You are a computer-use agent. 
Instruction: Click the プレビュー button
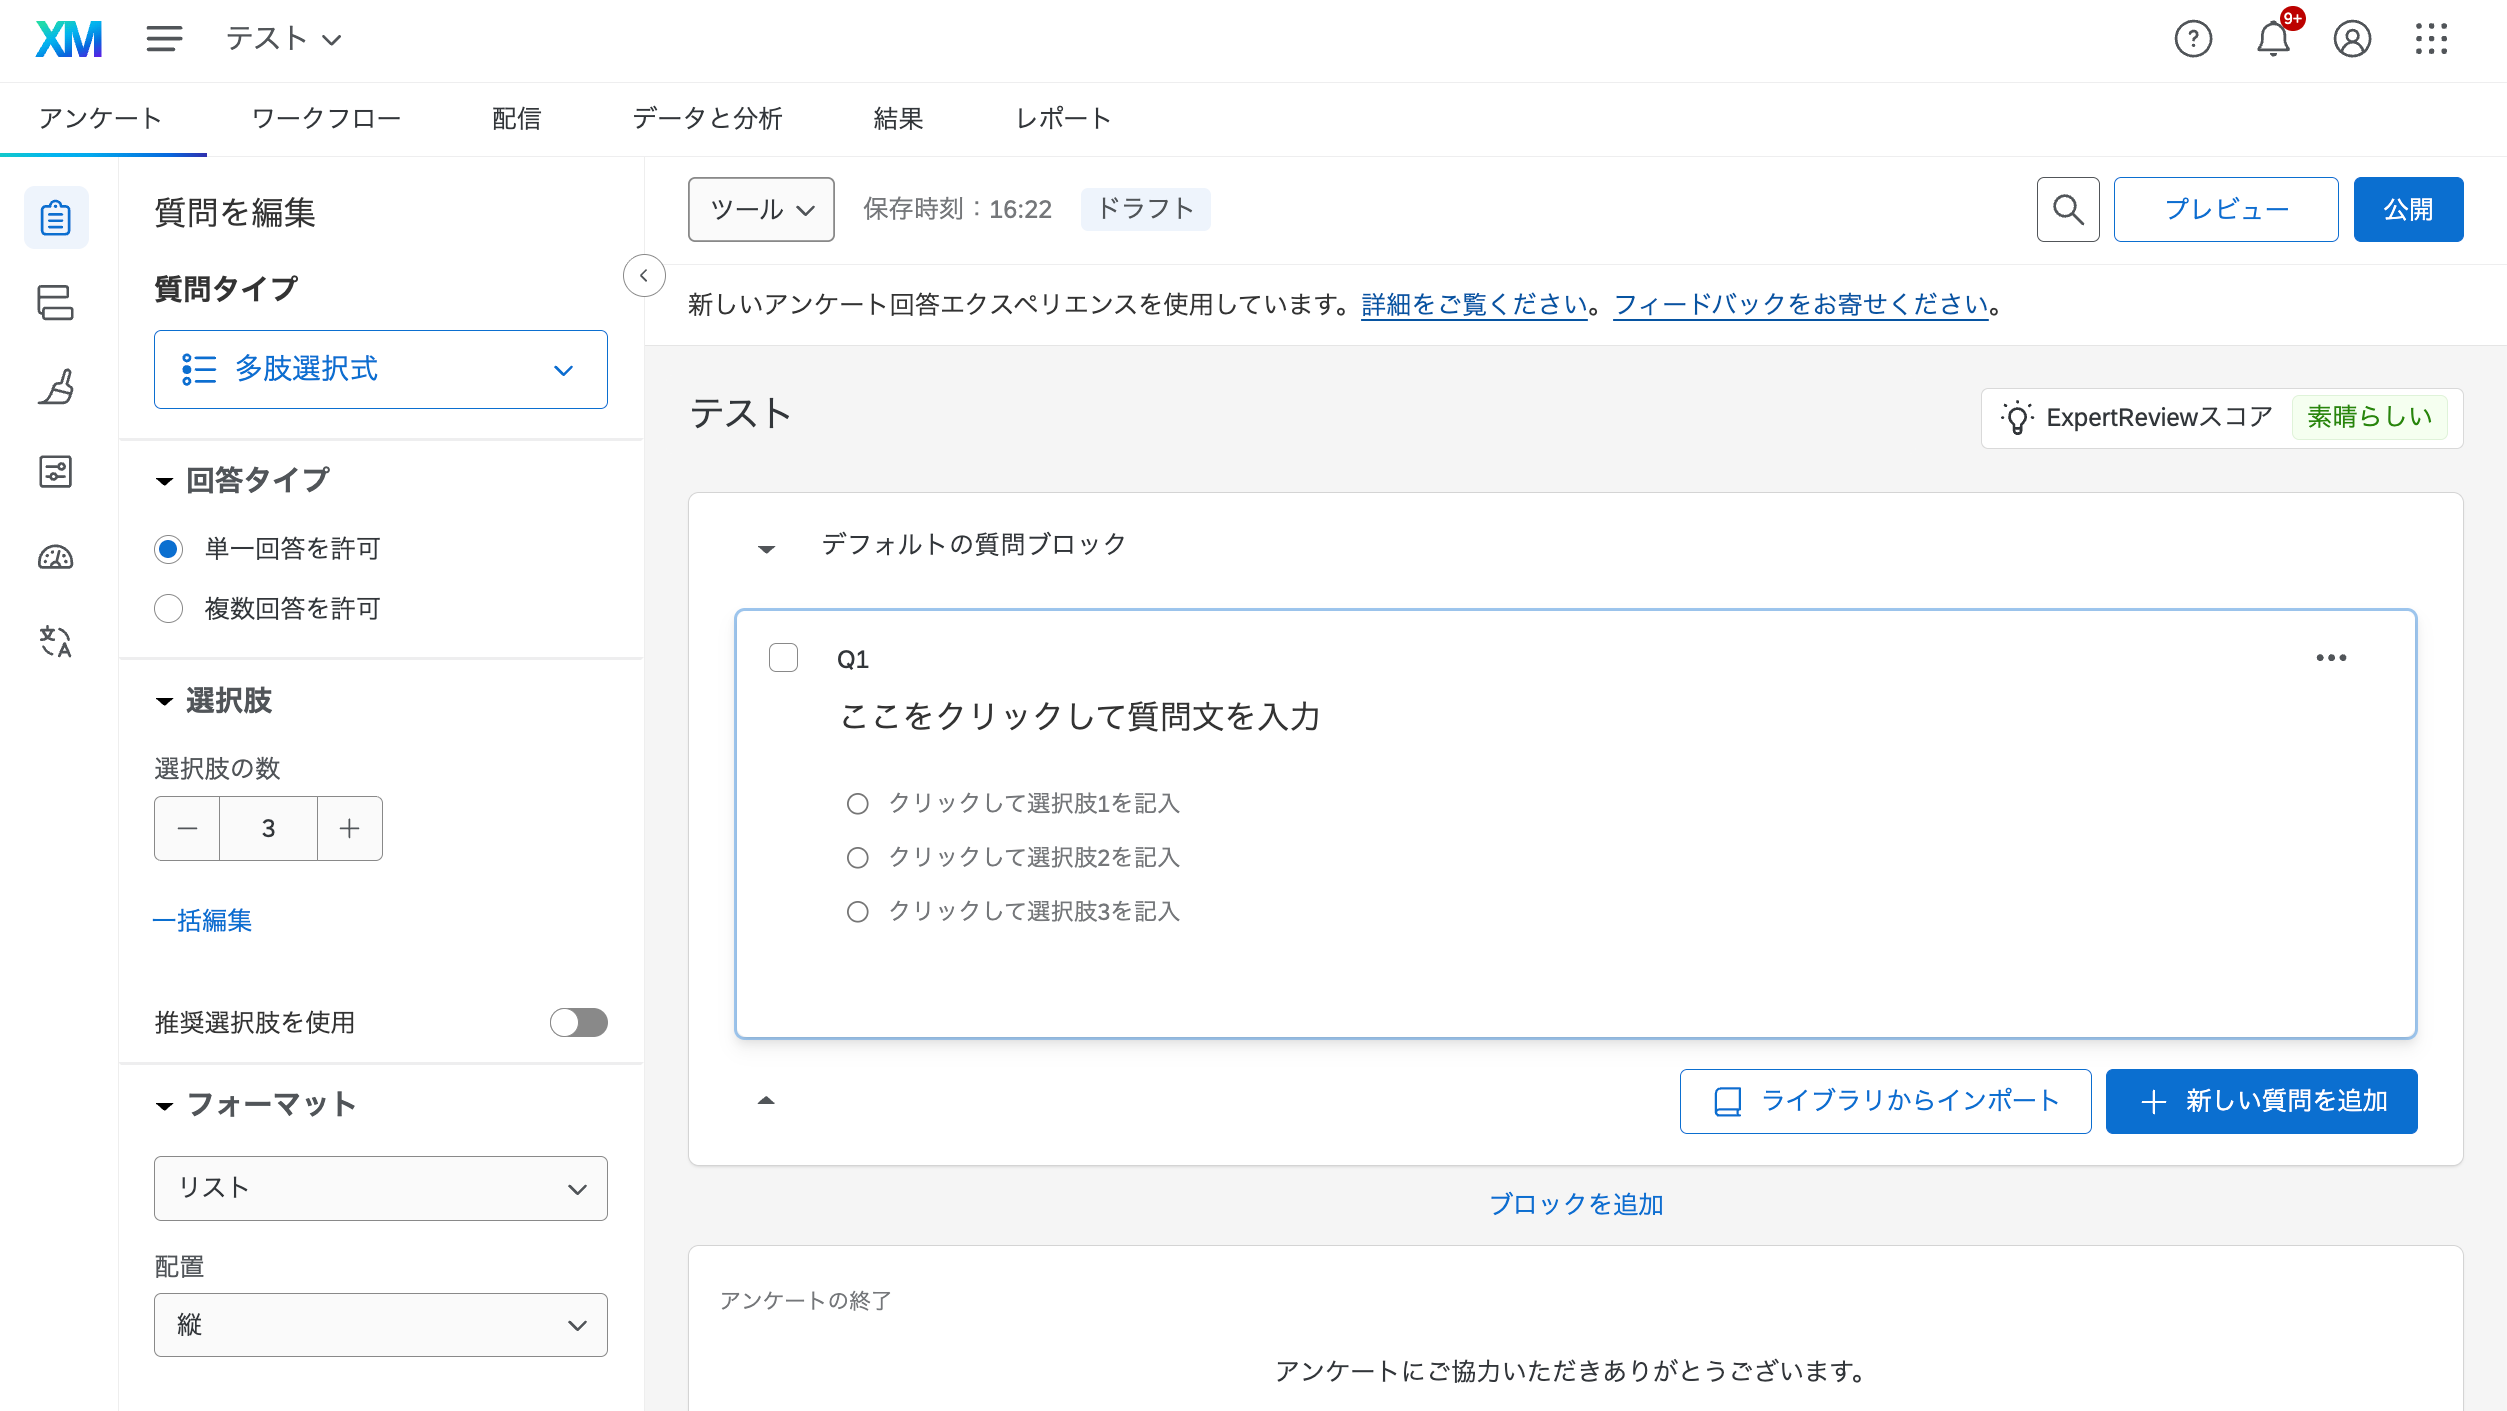2226,209
